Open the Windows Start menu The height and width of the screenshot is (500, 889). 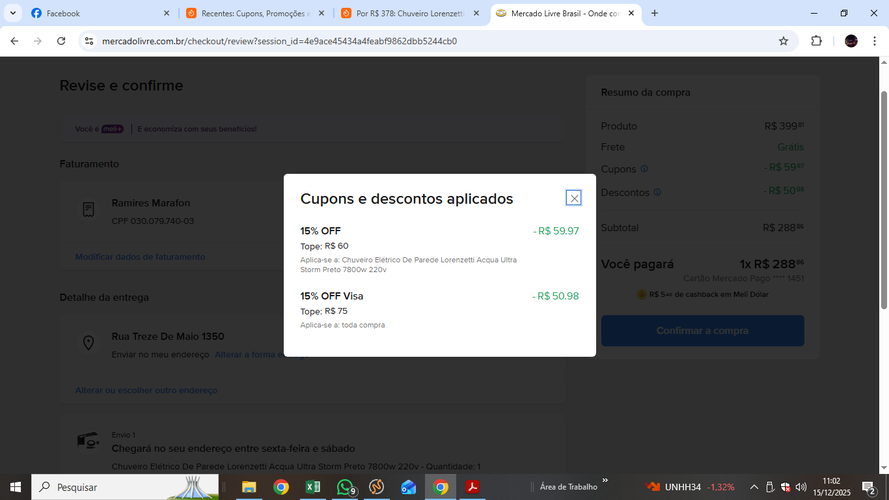pyautogui.click(x=15, y=487)
